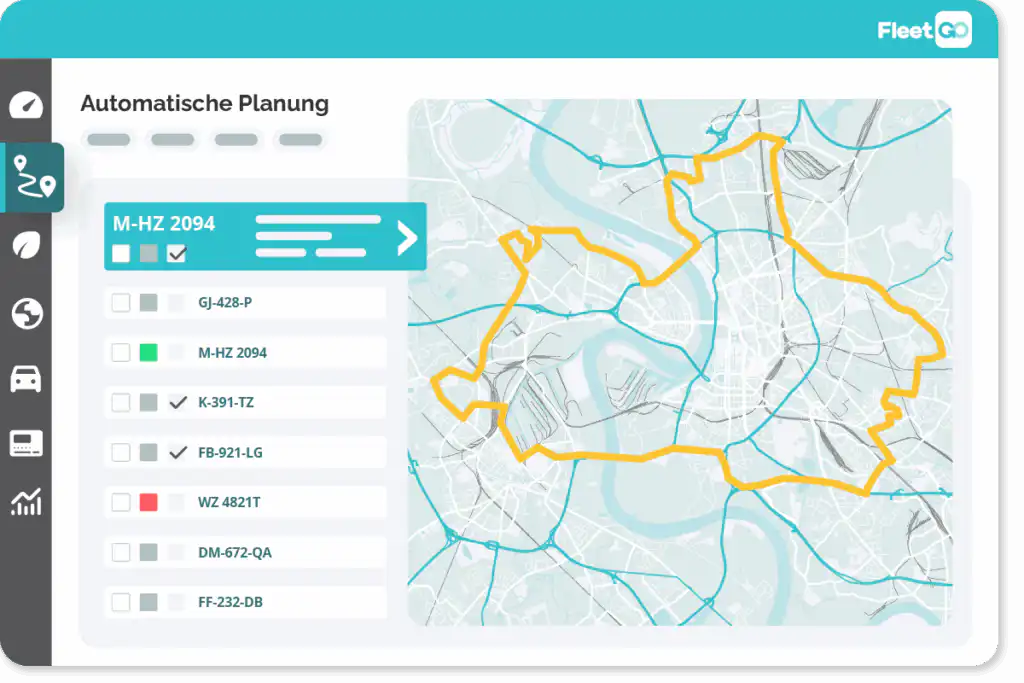The width and height of the screenshot is (1024, 683).
Task: Click the checkmark next to K-391-TZ
Action: pyautogui.click(x=178, y=402)
